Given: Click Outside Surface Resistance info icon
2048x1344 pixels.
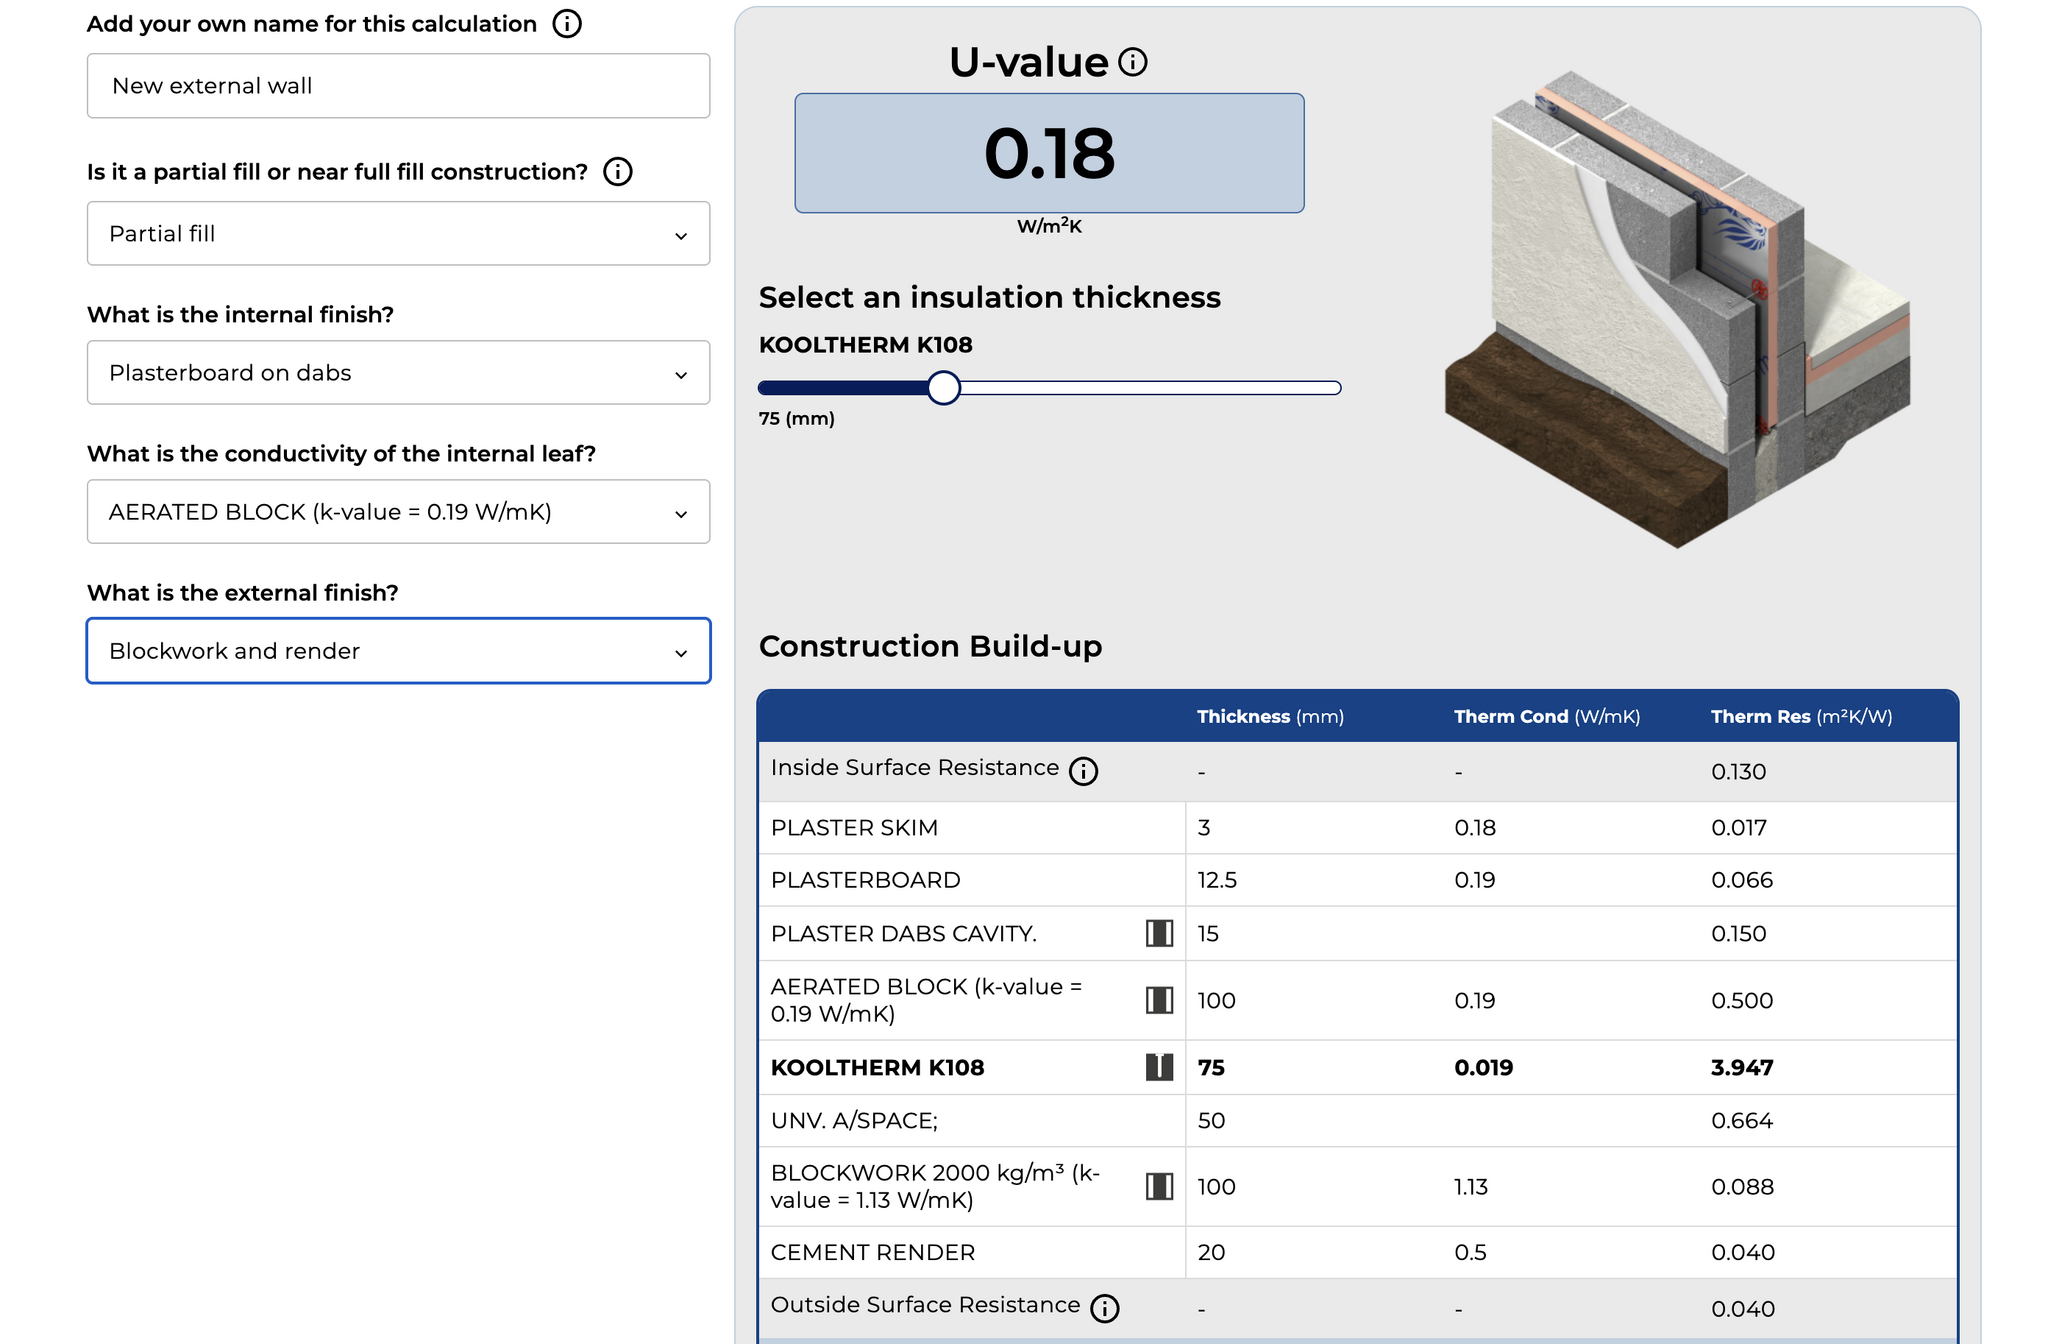Looking at the screenshot, I should tap(1105, 1308).
